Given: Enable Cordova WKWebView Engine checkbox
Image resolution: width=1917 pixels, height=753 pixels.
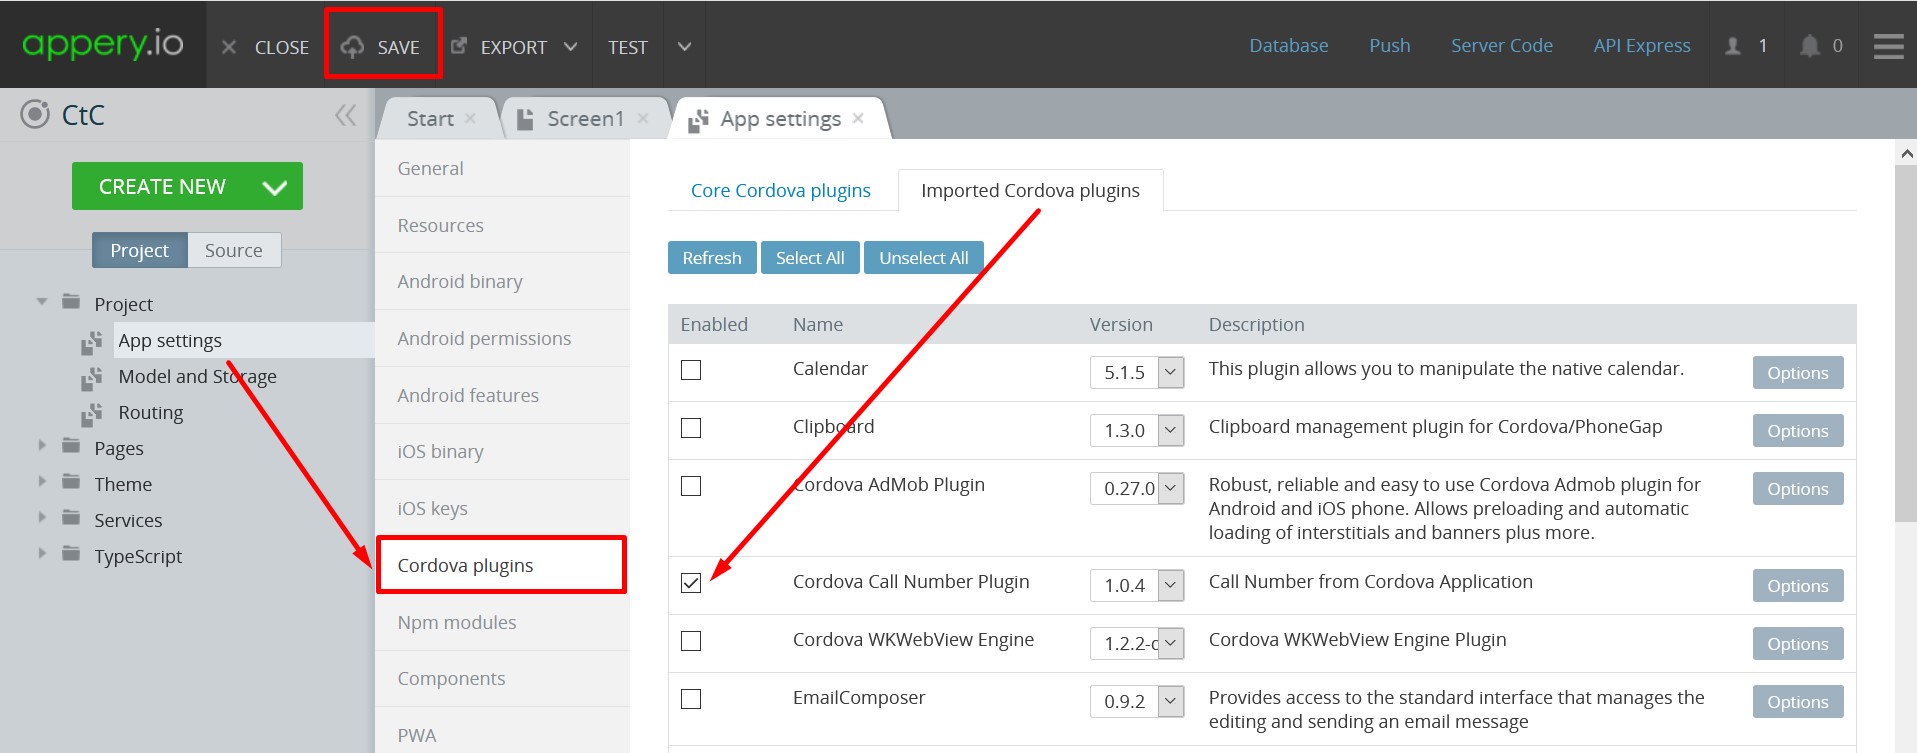Looking at the screenshot, I should point(691,641).
